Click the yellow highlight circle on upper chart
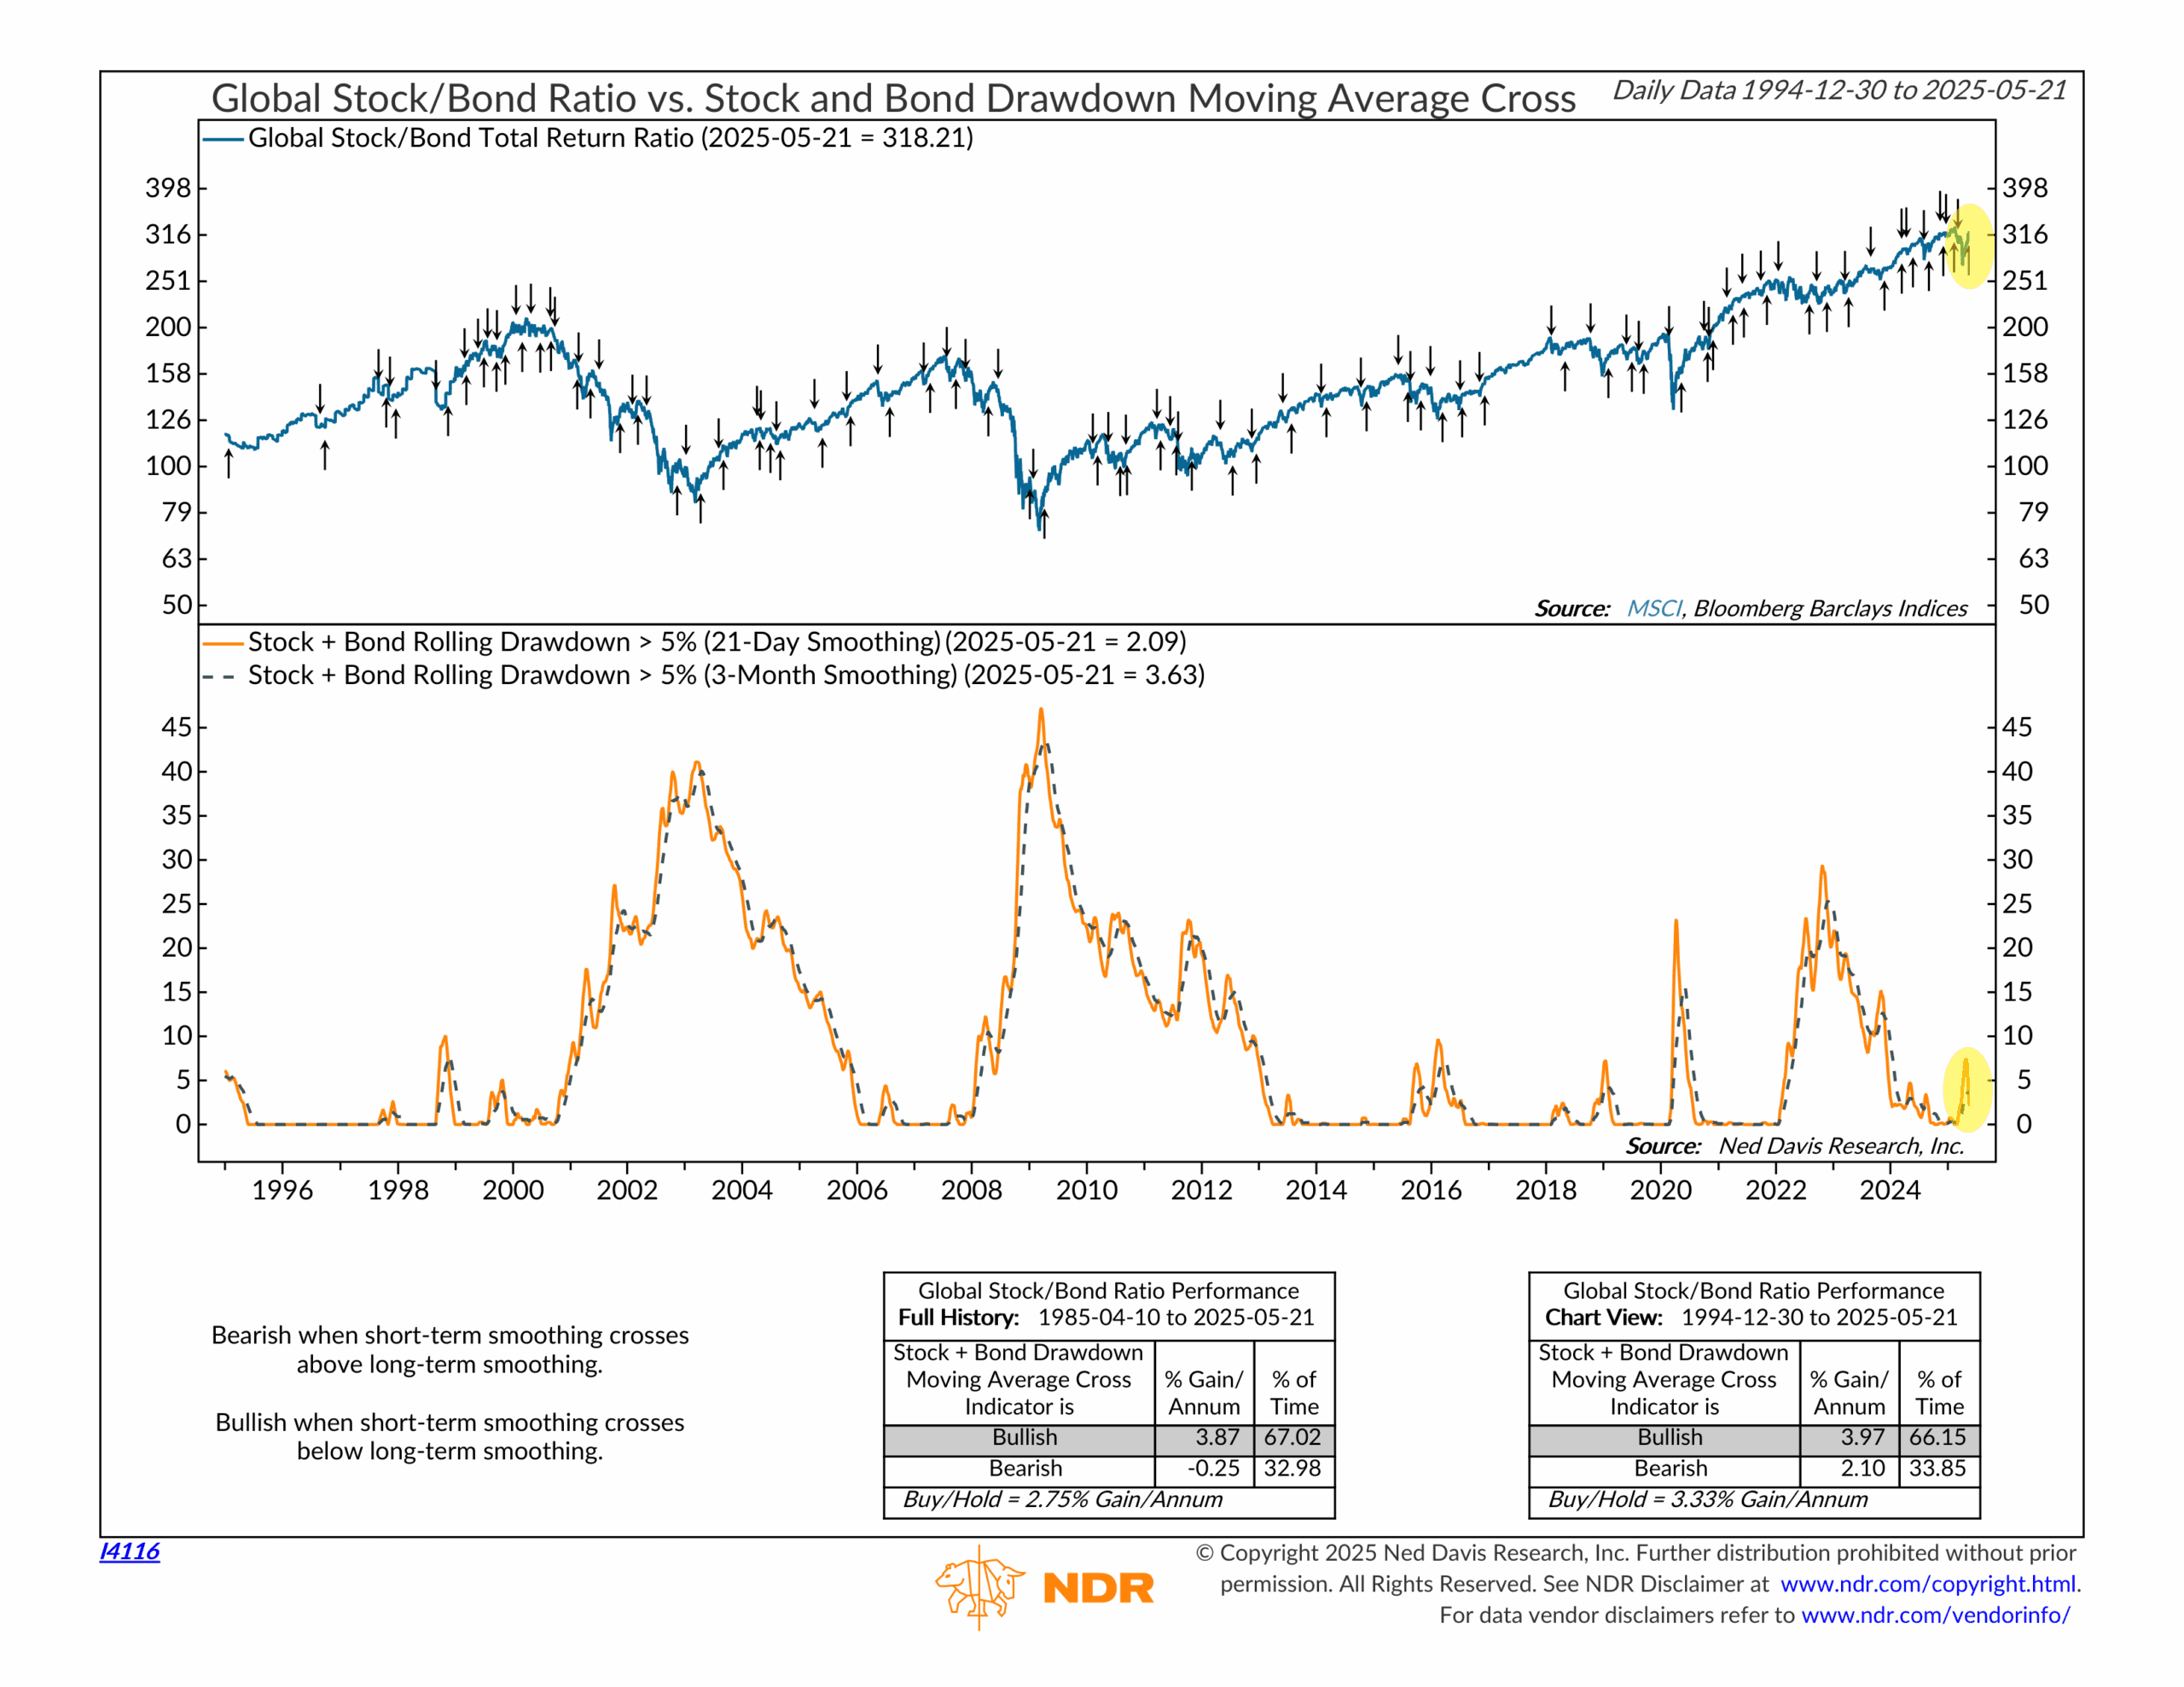Screen dimensions: 2184x1687 (1969, 246)
